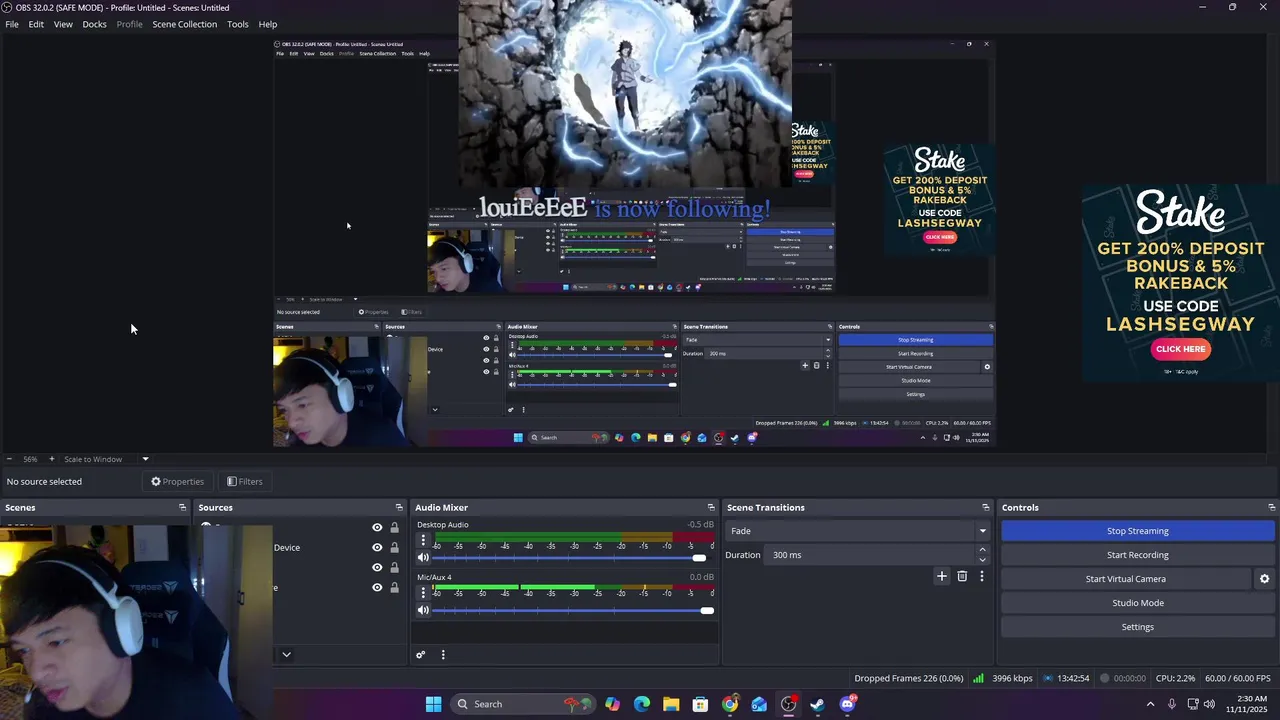
Task: Click the 60.00 / 60.00 FPS status
Action: (x=1238, y=678)
